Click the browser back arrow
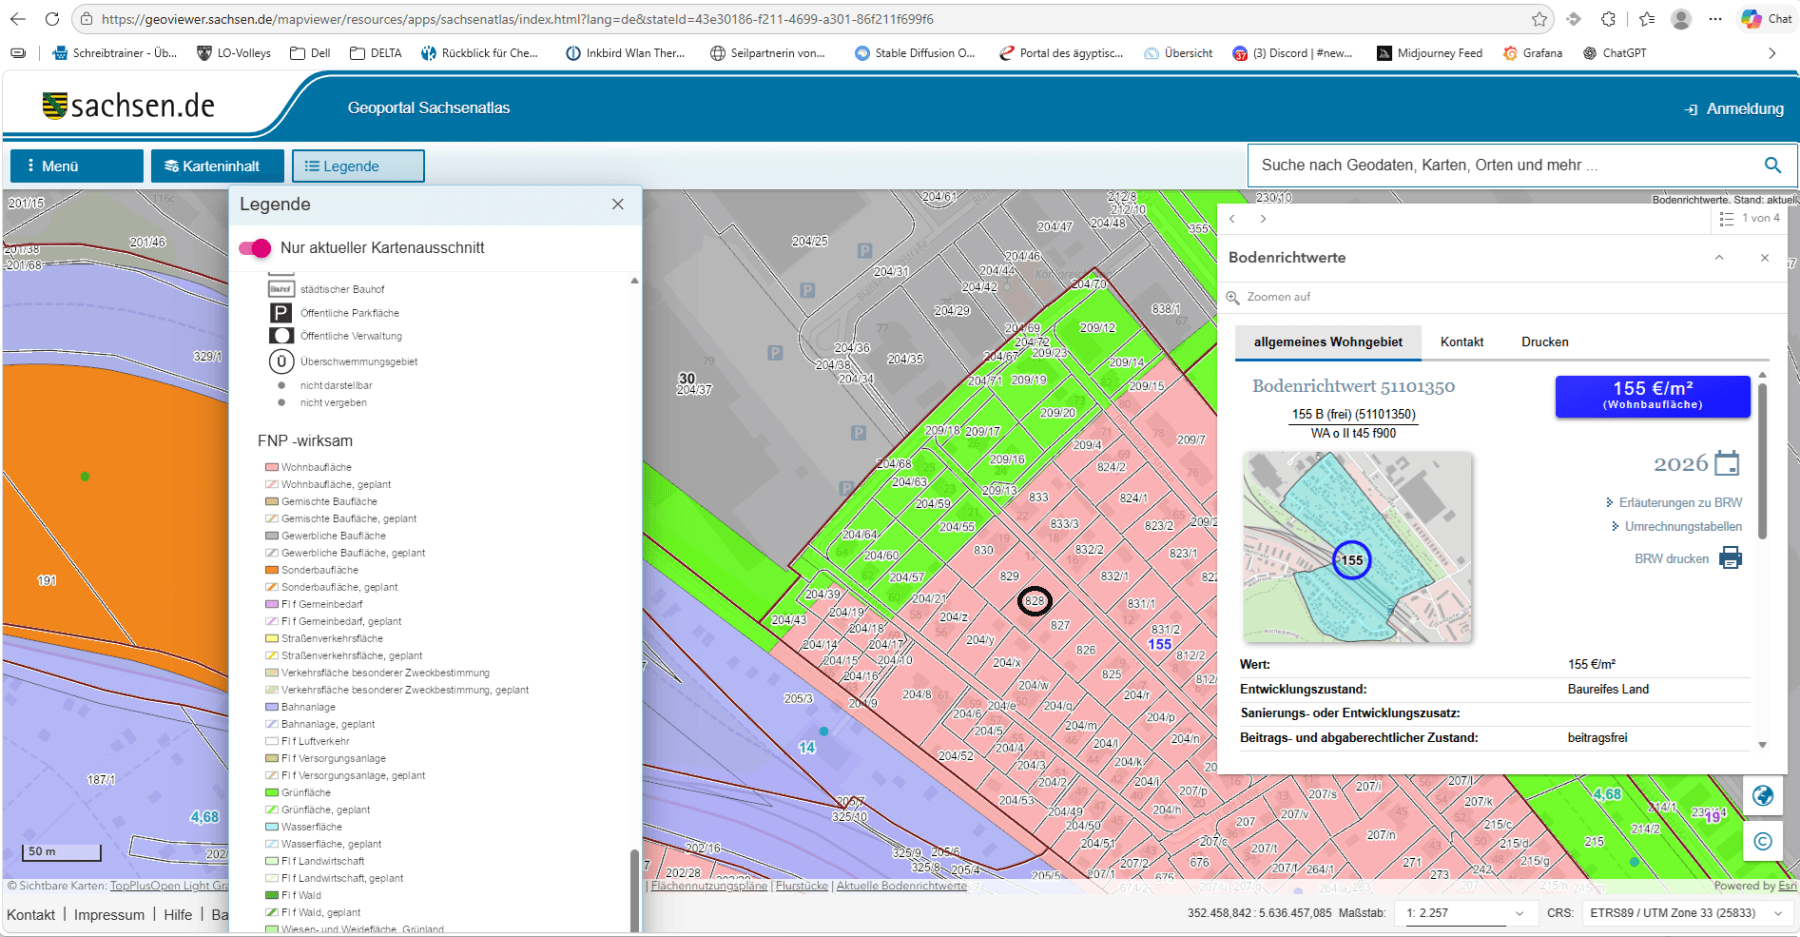This screenshot has width=1800, height=937. point(18,19)
